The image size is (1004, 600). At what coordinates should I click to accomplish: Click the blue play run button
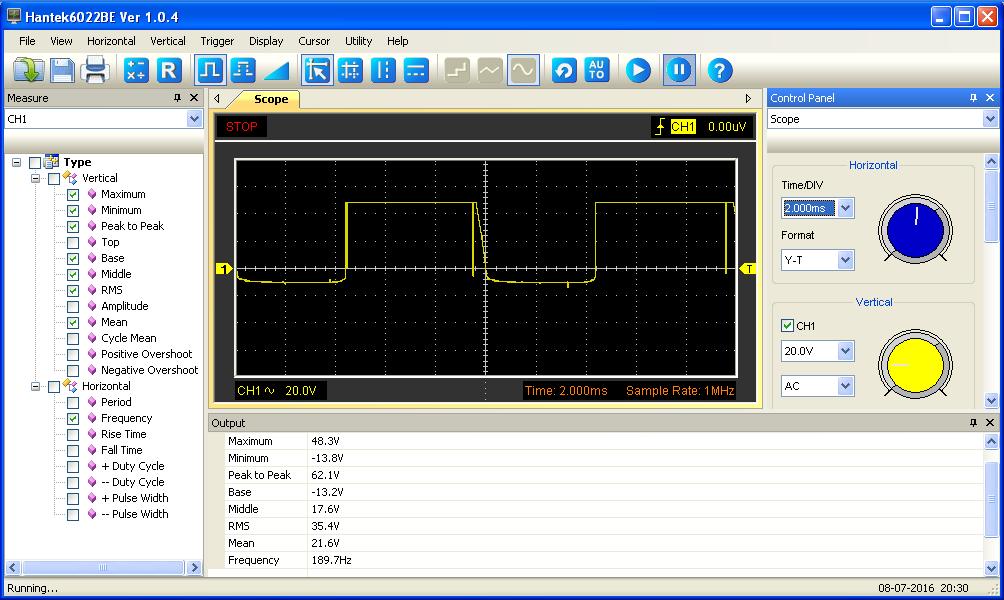pyautogui.click(x=638, y=70)
